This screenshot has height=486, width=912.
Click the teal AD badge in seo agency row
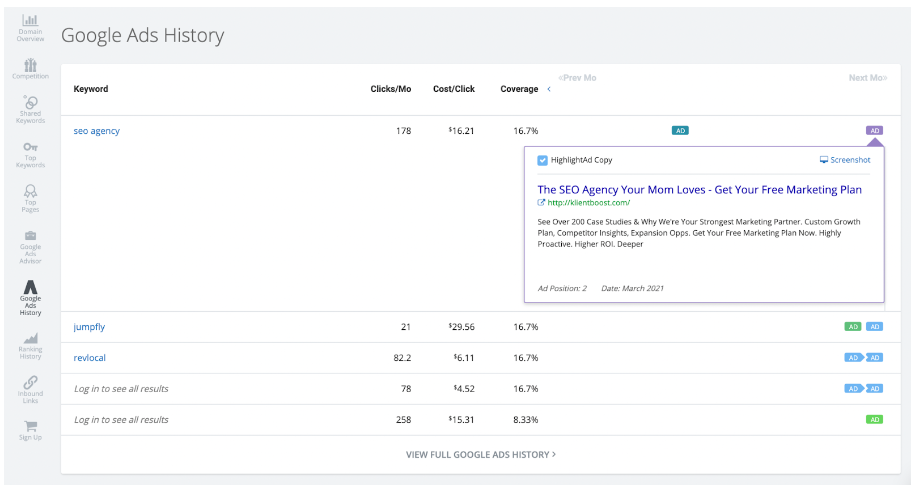[680, 130]
